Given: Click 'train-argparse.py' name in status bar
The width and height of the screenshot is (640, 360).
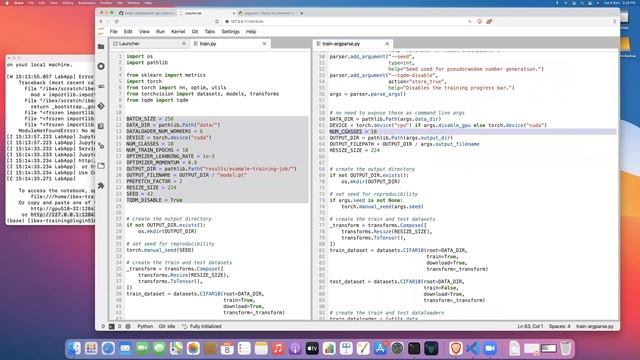Looking at the screenshot, I should click(595, 327).
